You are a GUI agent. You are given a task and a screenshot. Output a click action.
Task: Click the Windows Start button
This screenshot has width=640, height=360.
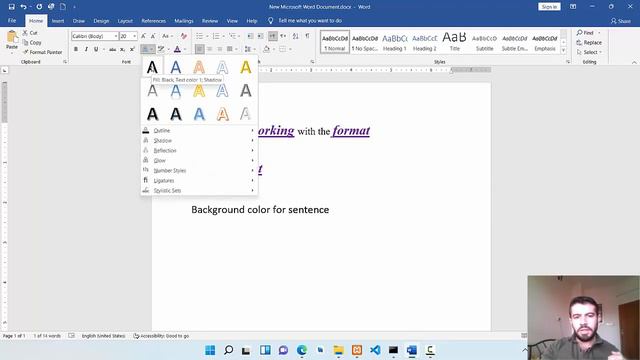pos(210,350)
